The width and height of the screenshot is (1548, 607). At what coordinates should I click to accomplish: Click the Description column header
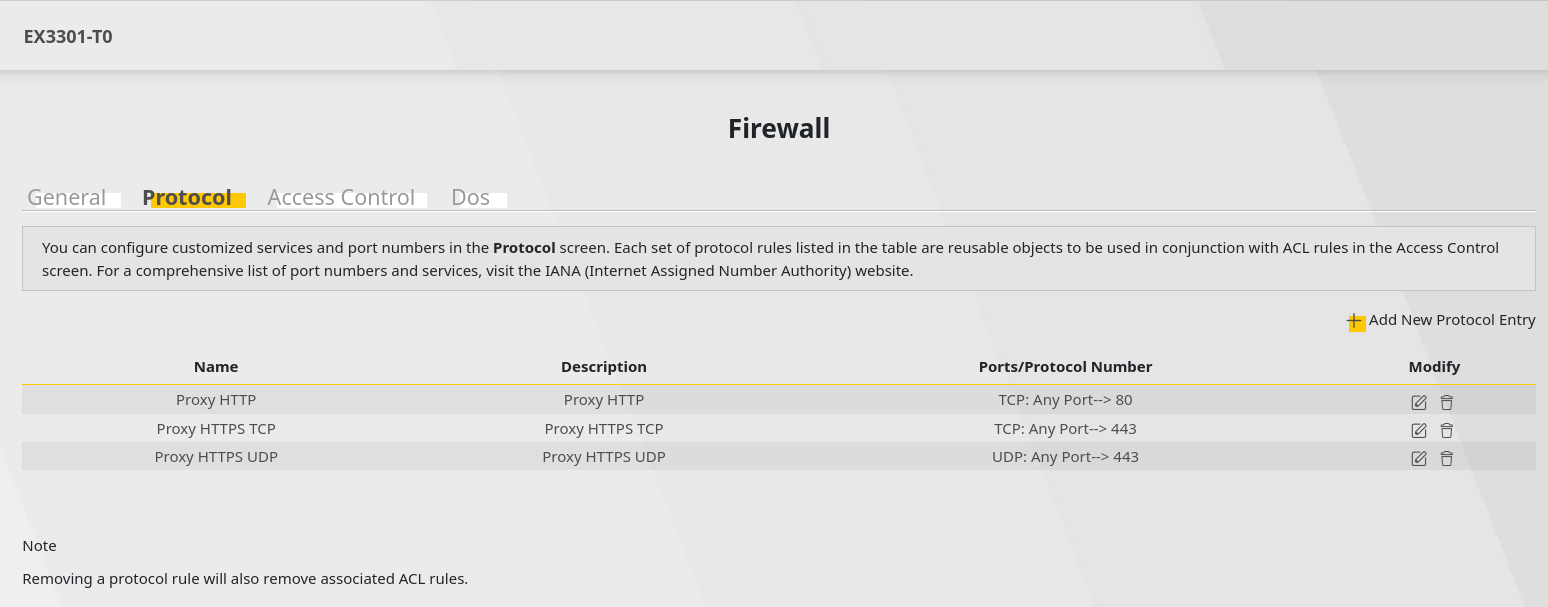click(604, 367)
